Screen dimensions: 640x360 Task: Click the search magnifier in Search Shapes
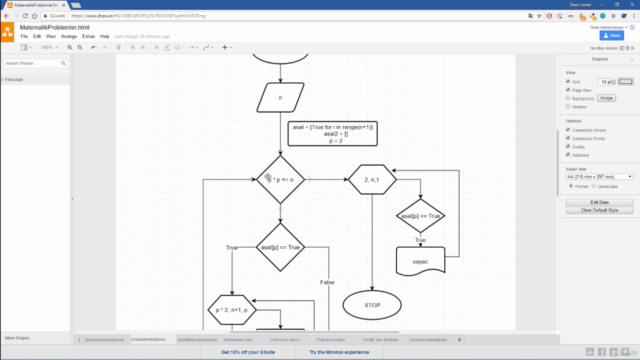click(63, 63)
